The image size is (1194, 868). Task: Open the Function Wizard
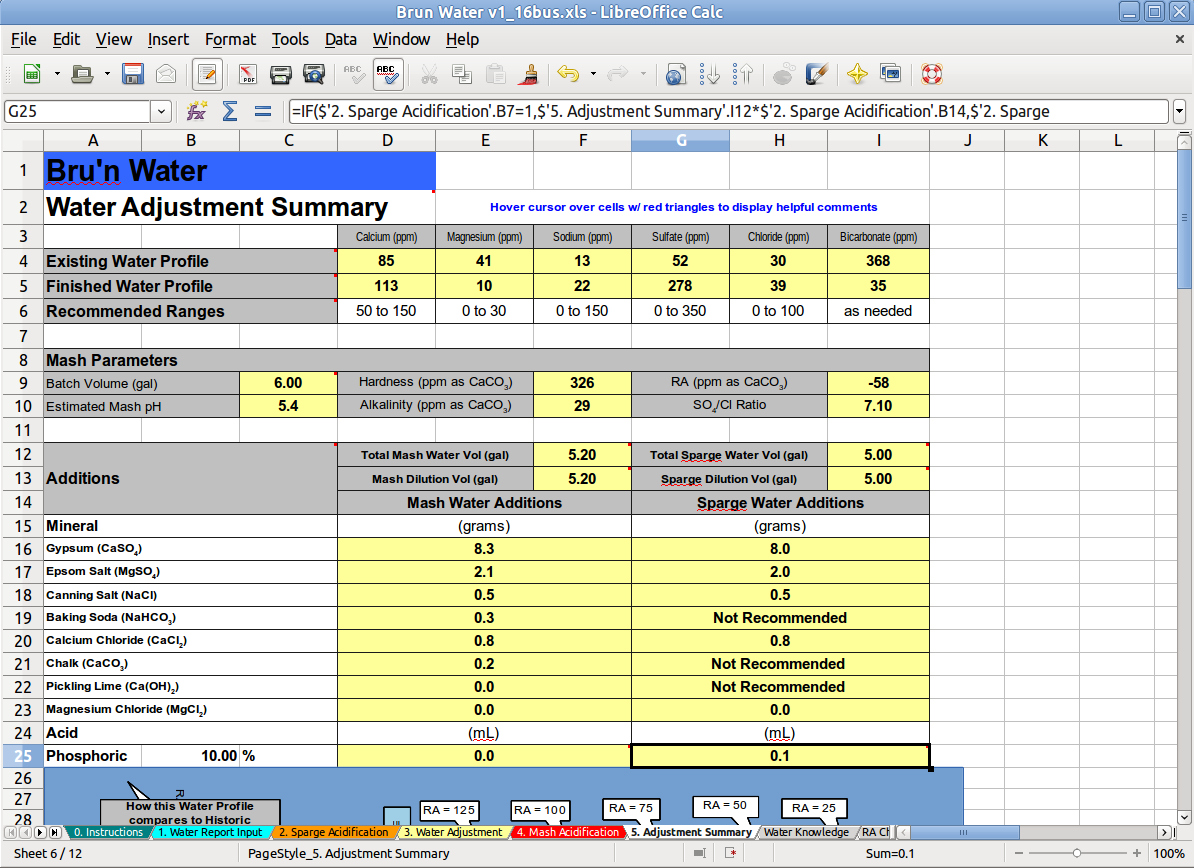(x=196, y=111)
